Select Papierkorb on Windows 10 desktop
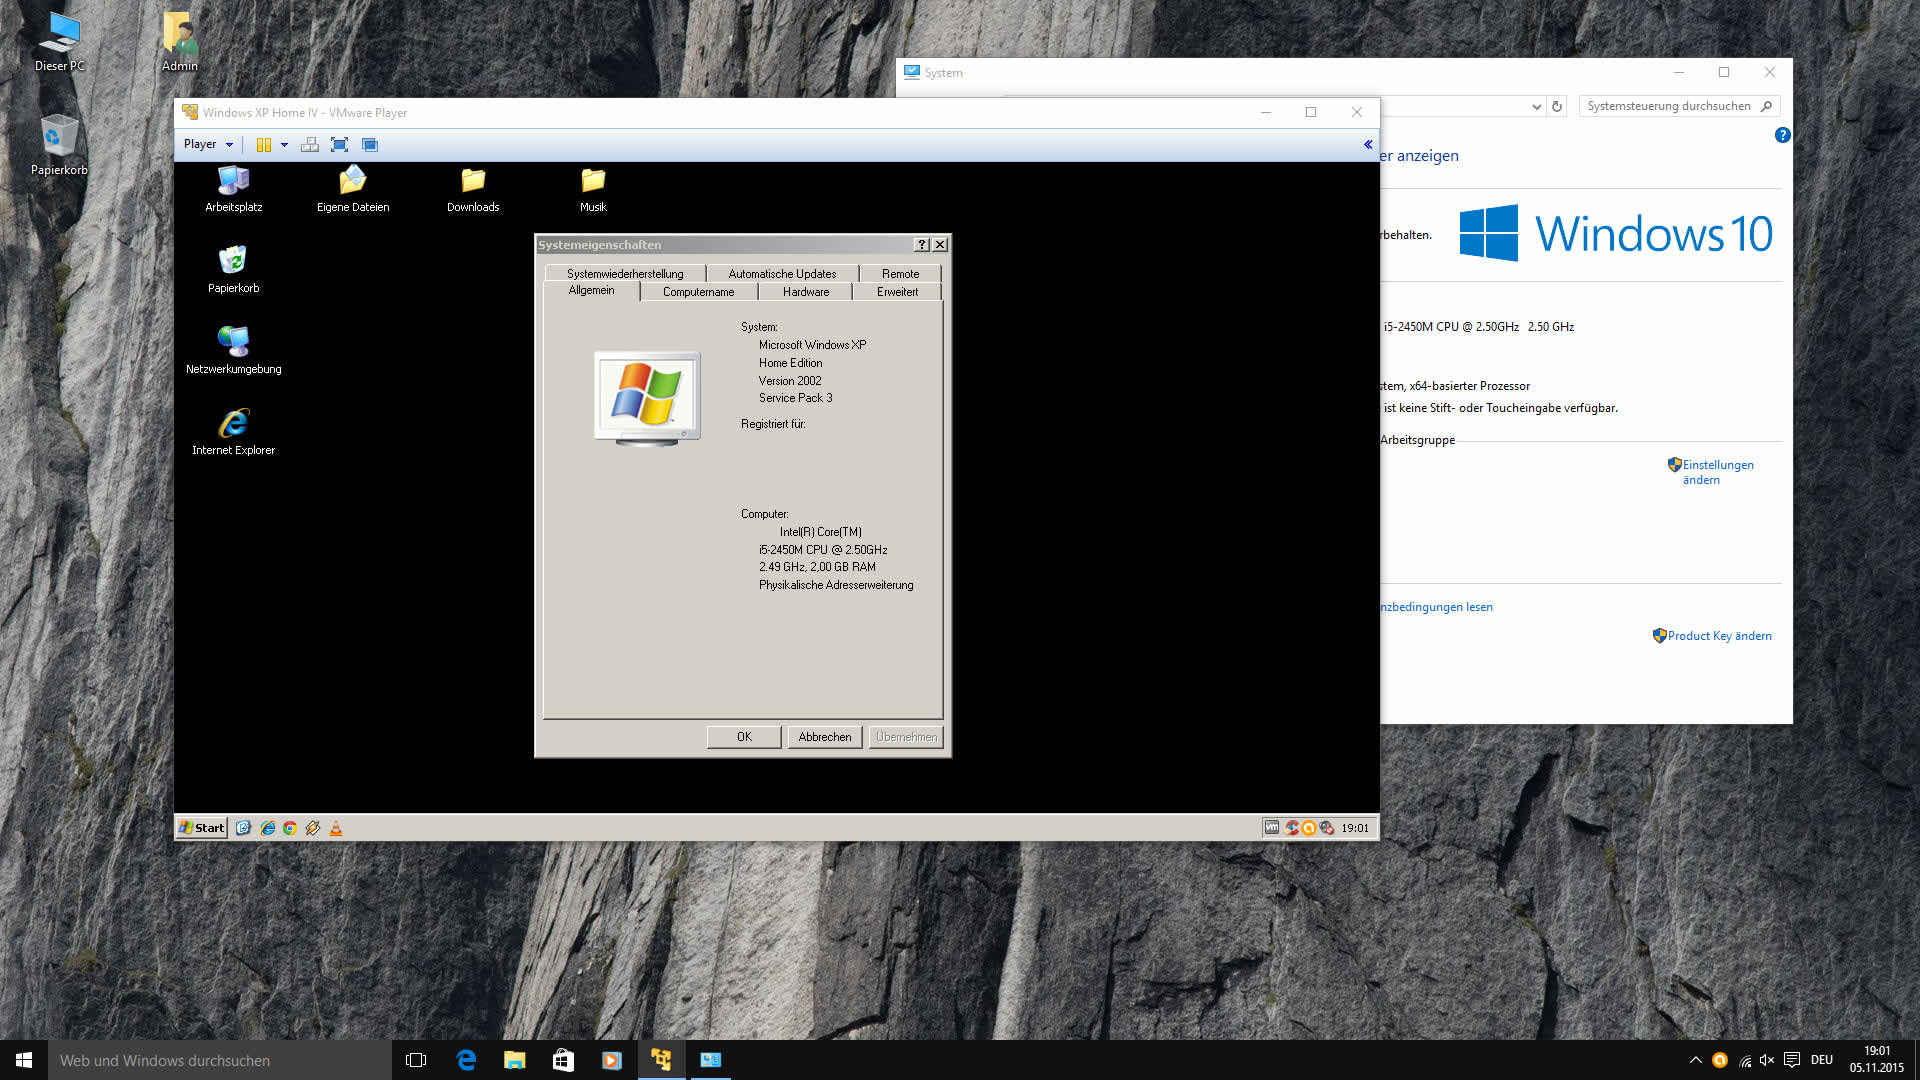The height and width of the screenshot is (1080, 1920). pyautogui.click(x=59, y=146)
